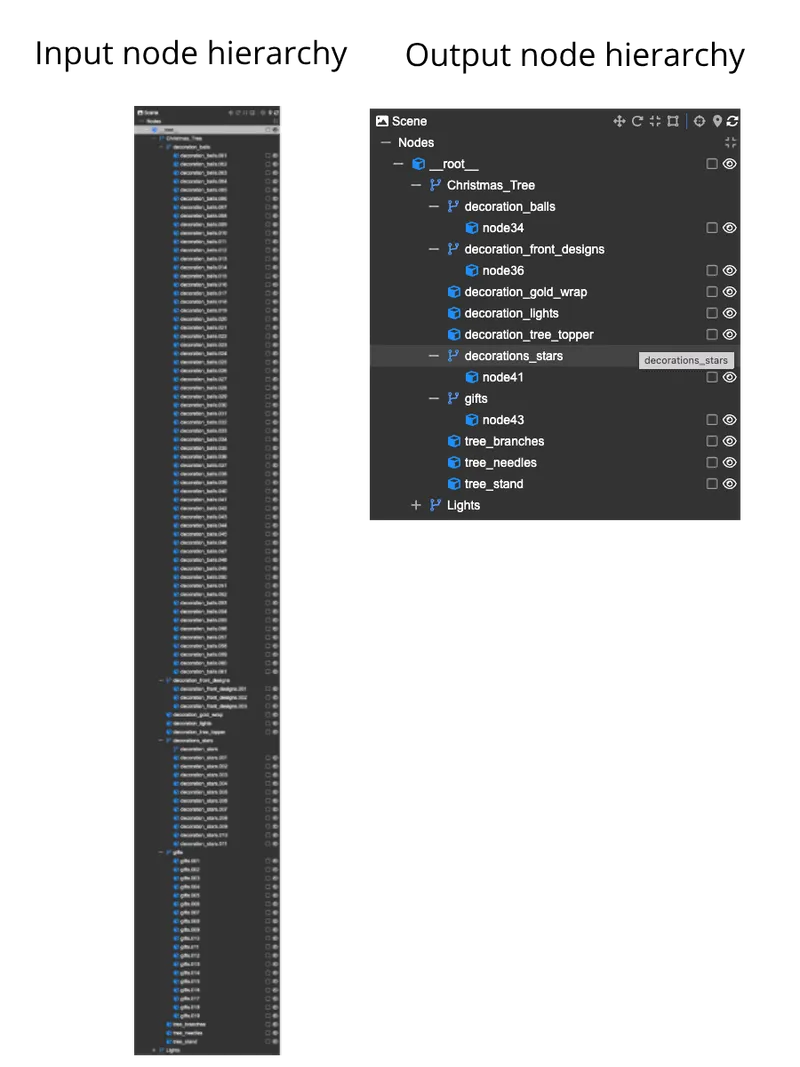This screenshot has width=800, height=1067.
Task: Toggle visibility of tree_stand
Action: tap(730, 484)
